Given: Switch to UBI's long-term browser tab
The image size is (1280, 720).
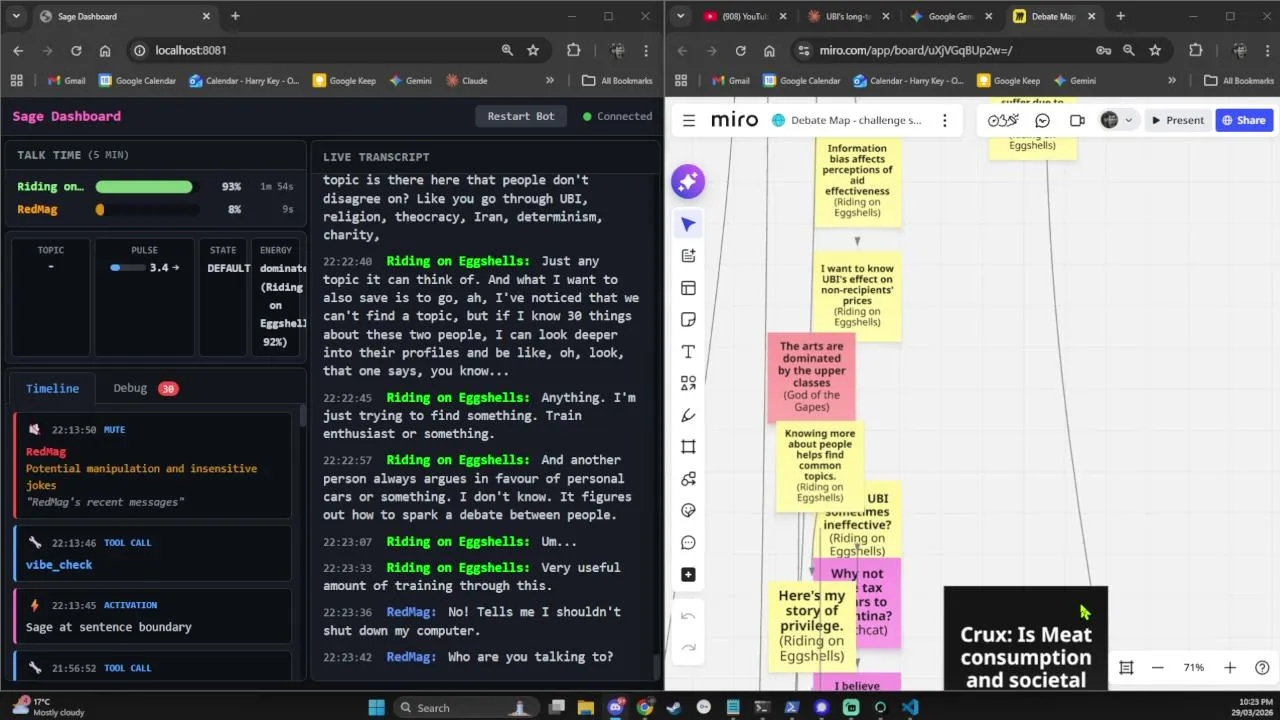Looking at the screenshot, I should (x=846, y=16).
